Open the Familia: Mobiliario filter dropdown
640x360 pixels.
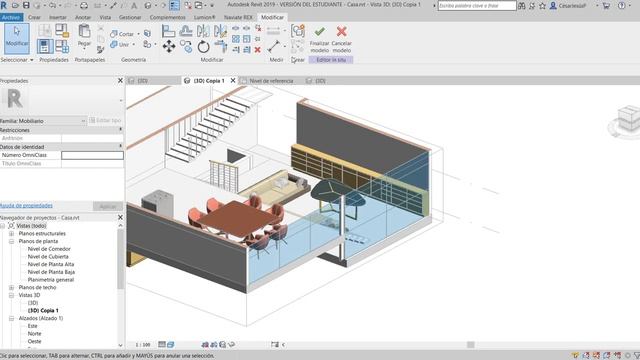click(x=43, y=121)
